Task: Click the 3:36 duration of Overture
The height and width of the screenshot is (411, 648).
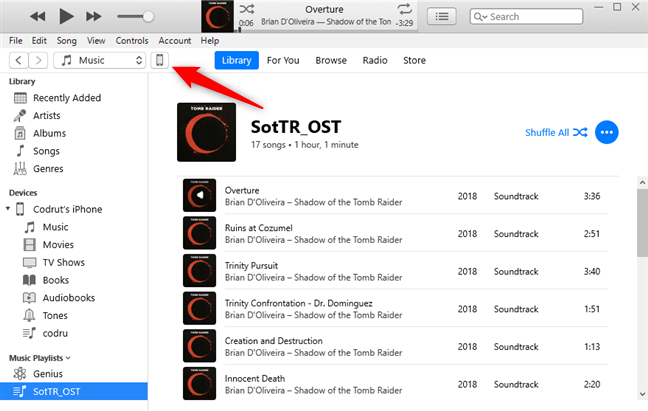Action: pyautogui.click(x=592, y=196)
